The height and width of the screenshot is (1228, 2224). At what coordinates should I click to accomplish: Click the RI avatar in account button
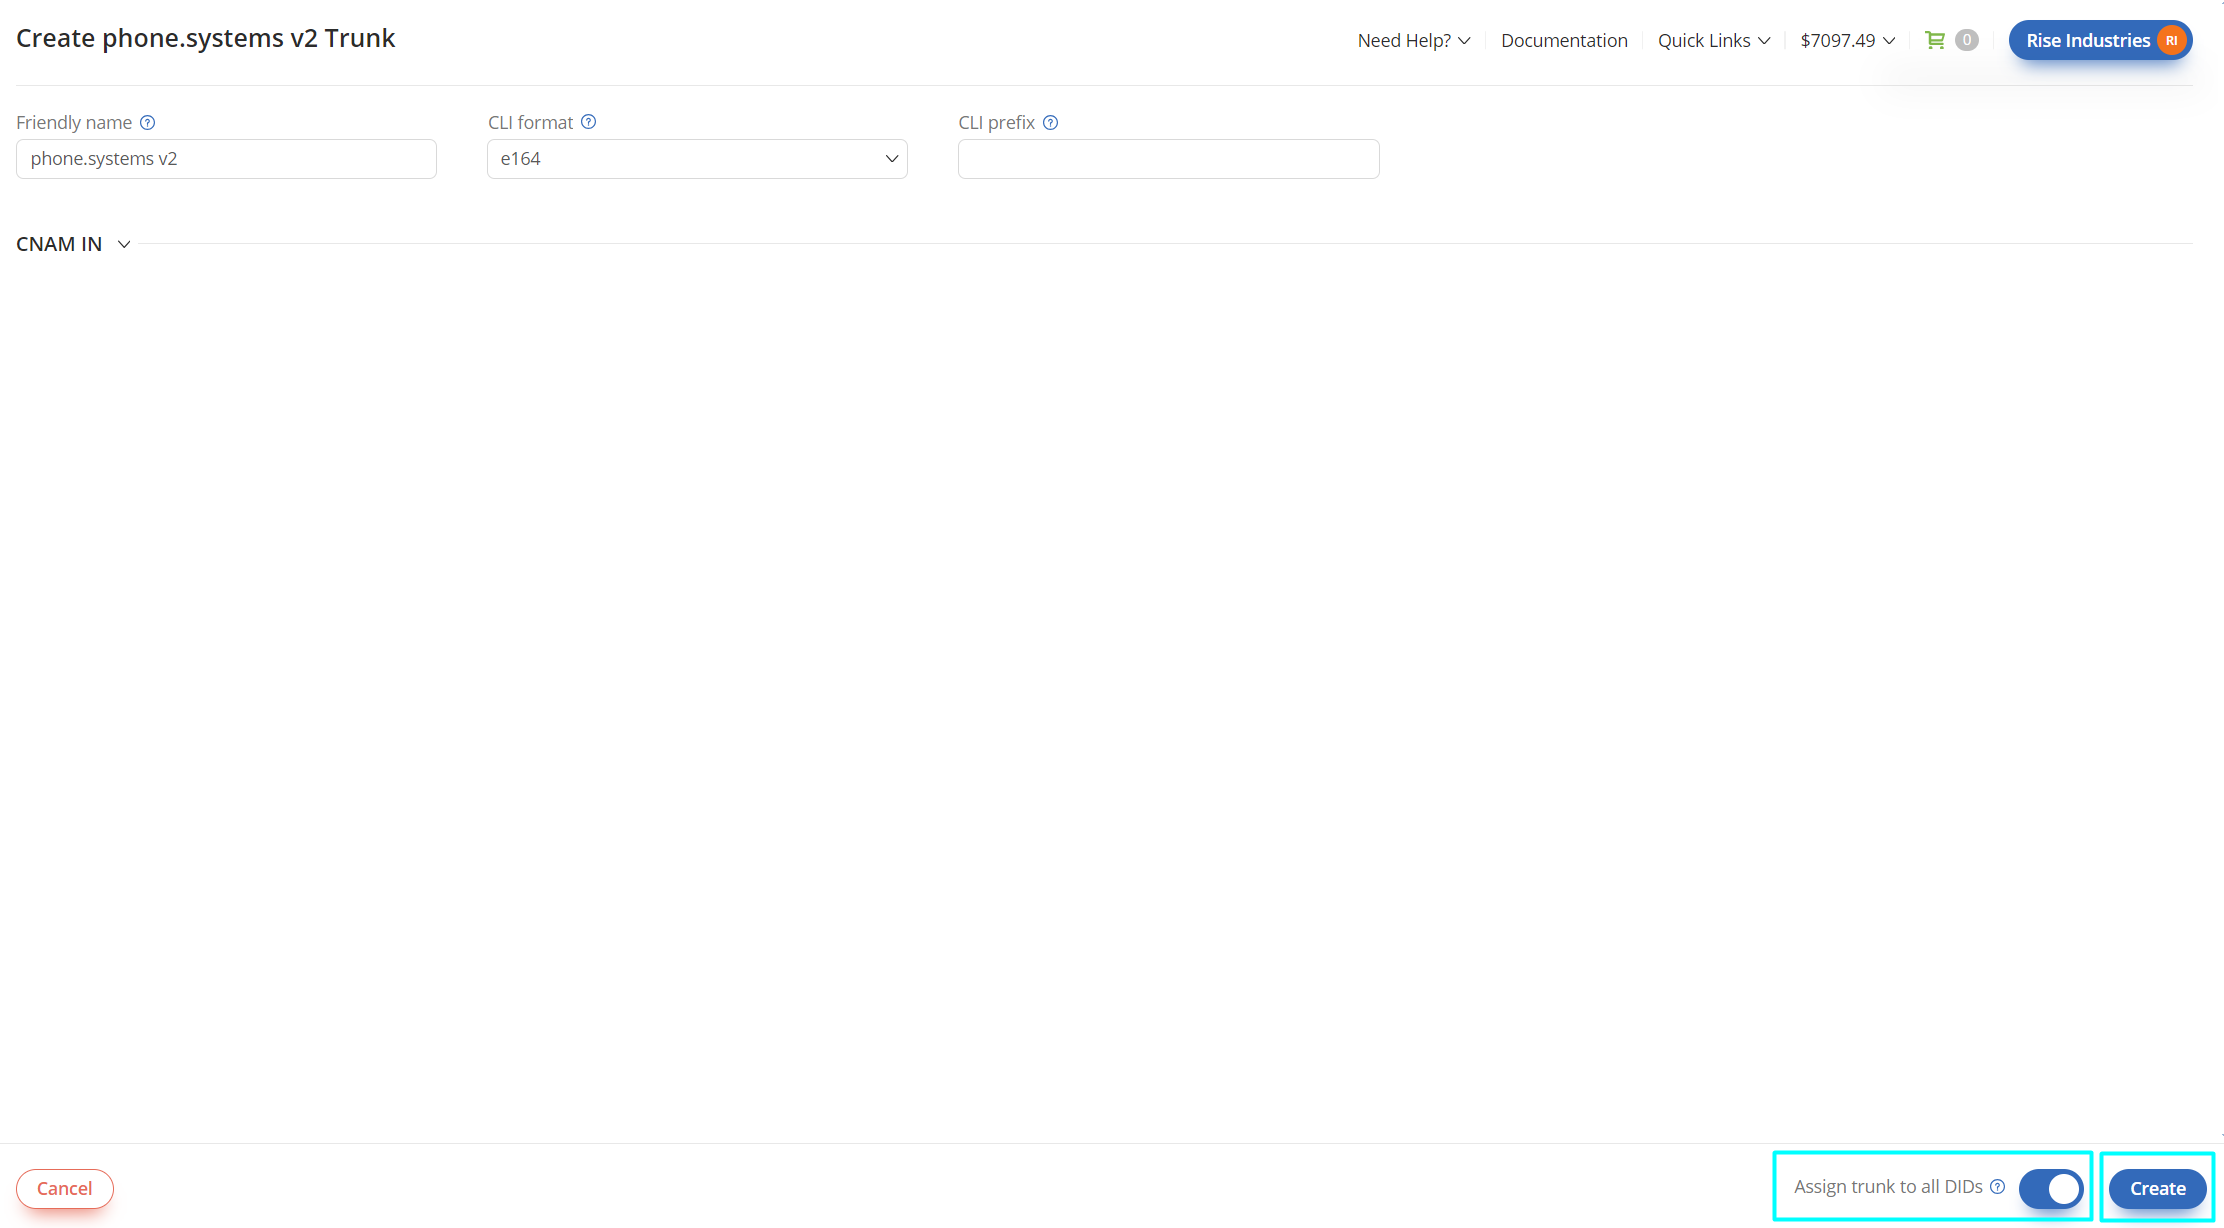[2171, 41]
